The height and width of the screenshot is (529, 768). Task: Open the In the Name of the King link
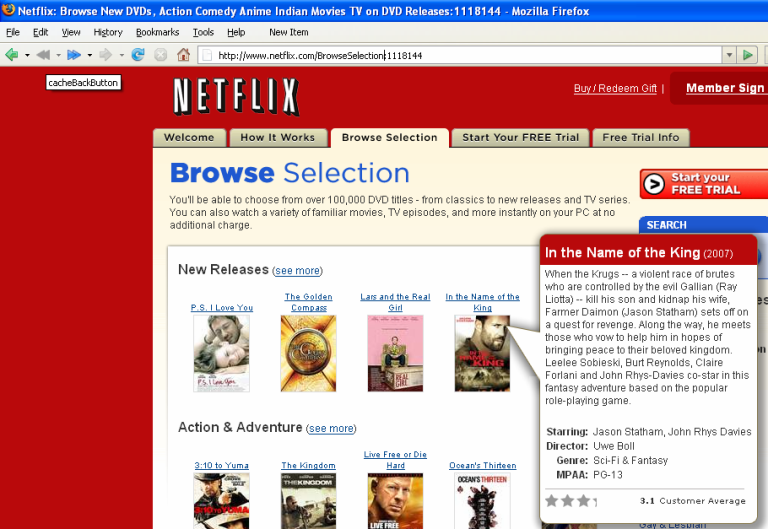click(x=482, y=302)
